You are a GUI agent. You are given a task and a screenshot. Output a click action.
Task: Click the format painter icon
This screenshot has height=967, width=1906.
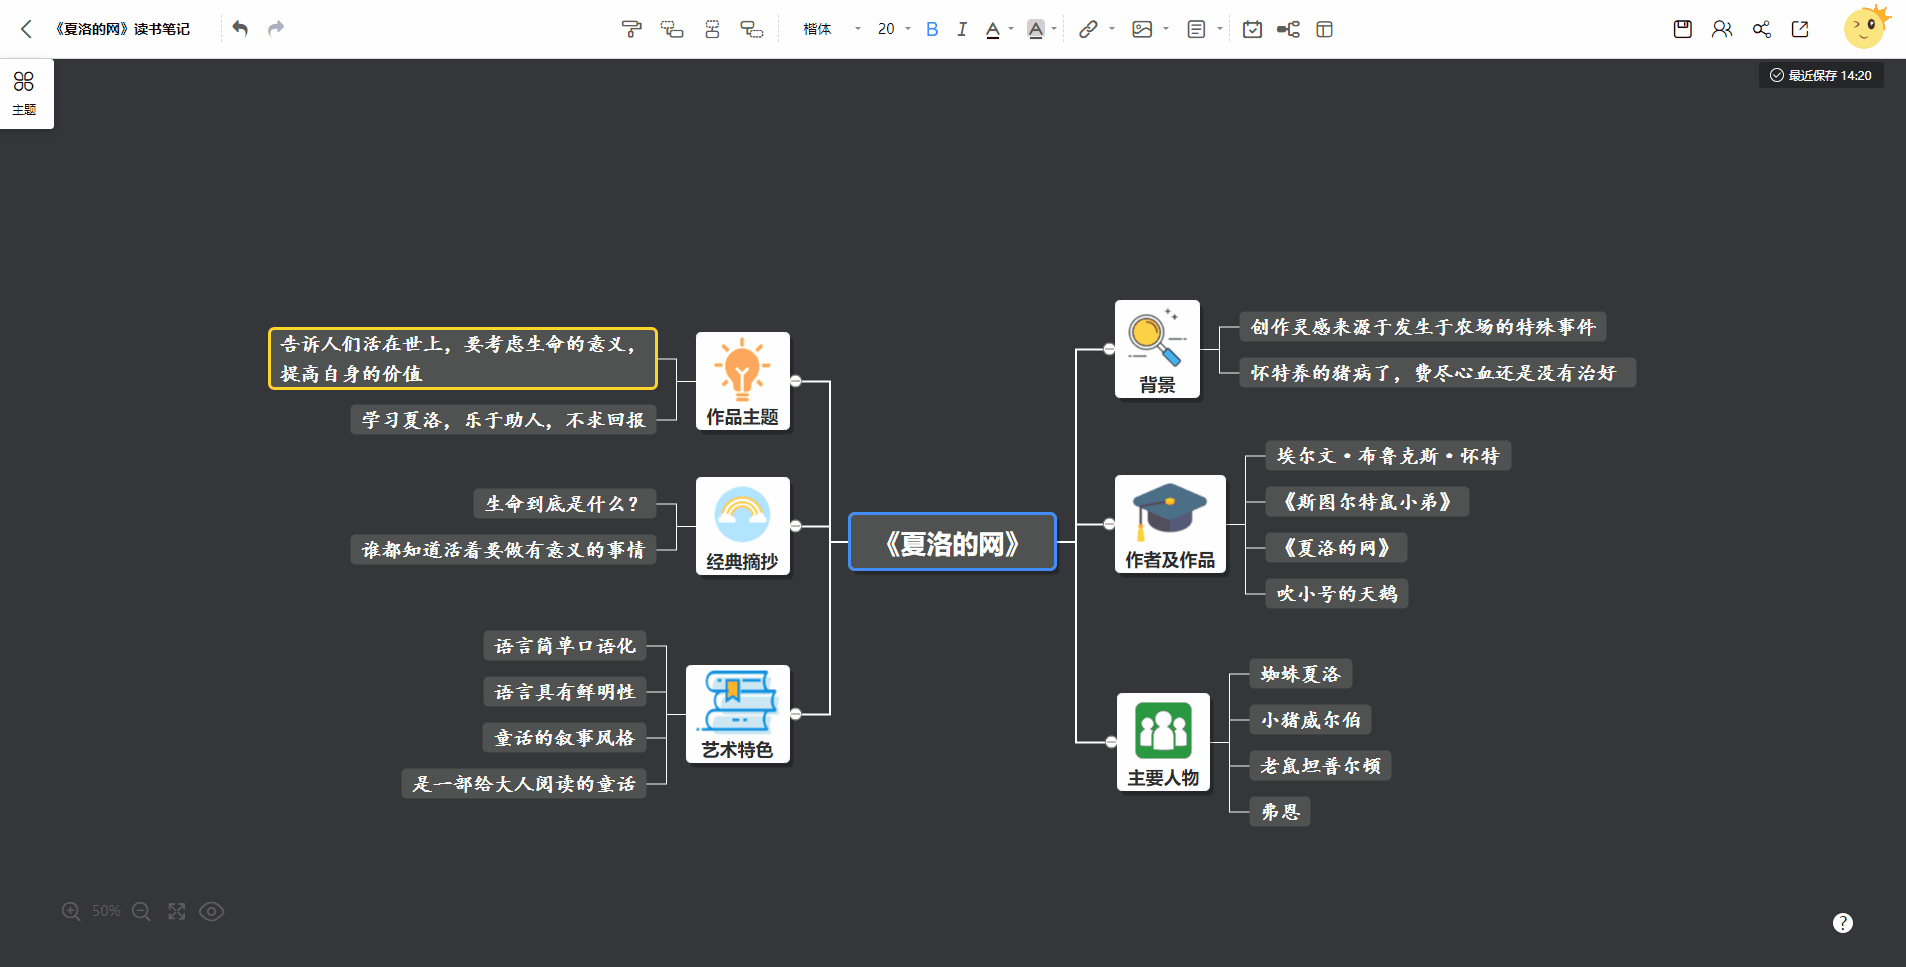(631, 29)
